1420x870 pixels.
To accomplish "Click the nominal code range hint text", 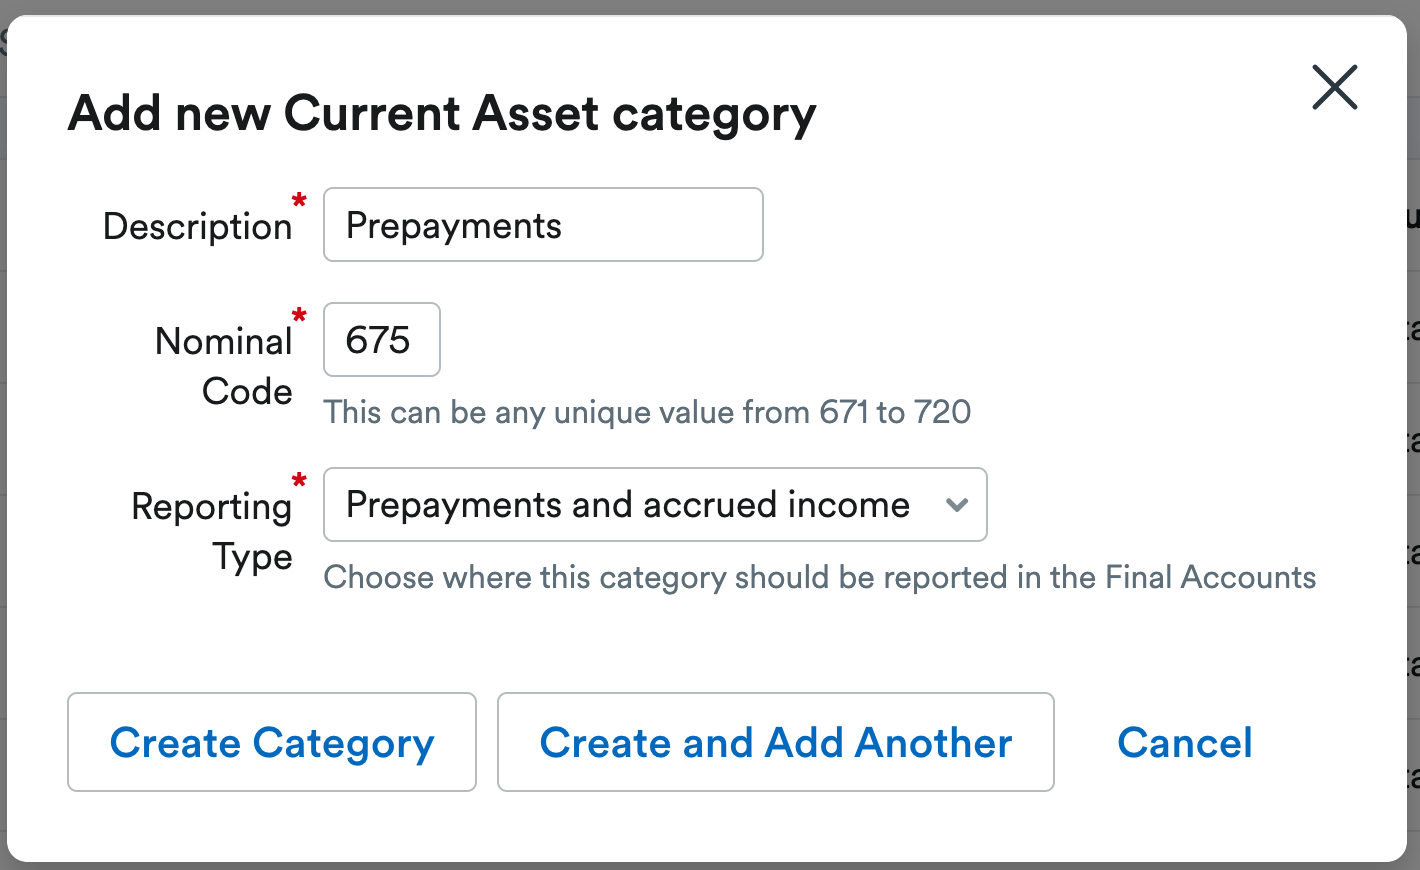I will (x=647, y=412).
